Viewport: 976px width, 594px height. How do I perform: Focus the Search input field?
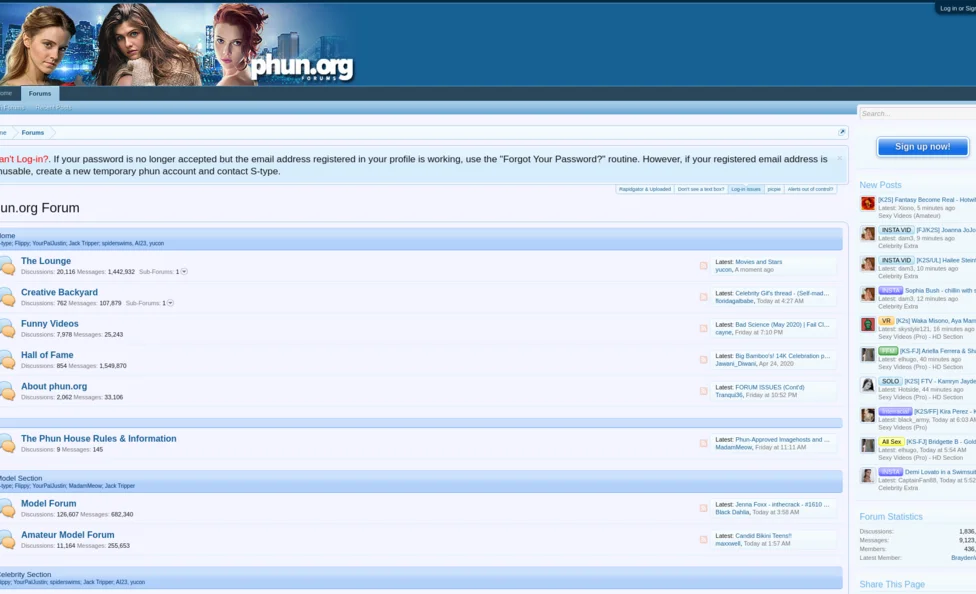click(x=917, y=113)
